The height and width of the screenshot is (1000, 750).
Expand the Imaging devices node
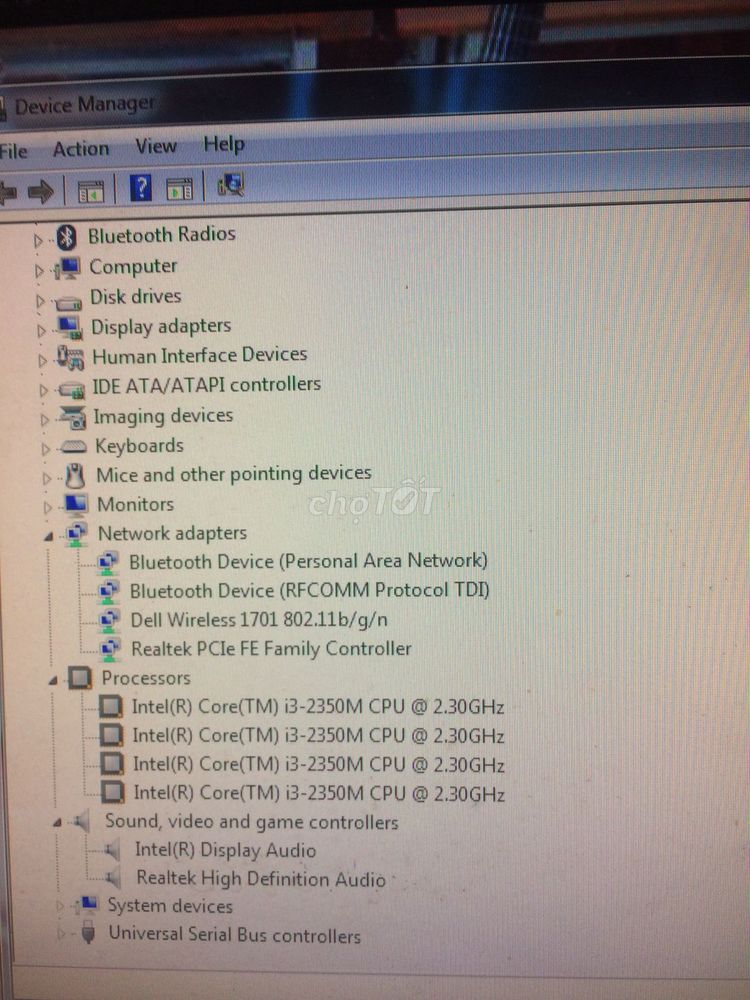pos(45,420)
